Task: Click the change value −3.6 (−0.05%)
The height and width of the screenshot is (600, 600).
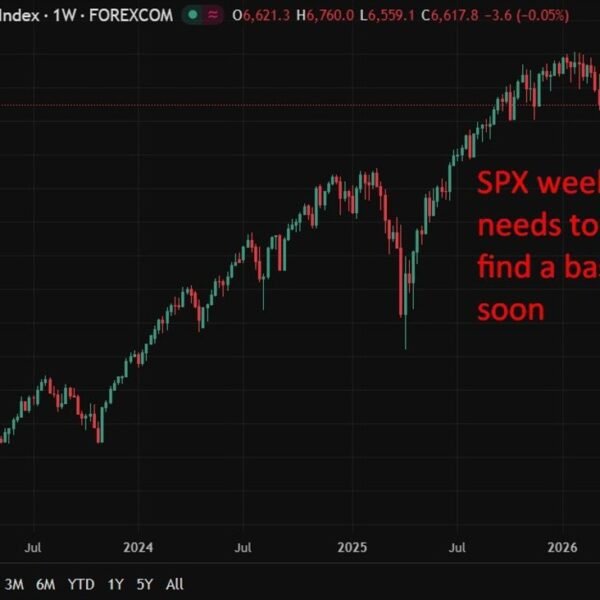Action: (527, 15)
